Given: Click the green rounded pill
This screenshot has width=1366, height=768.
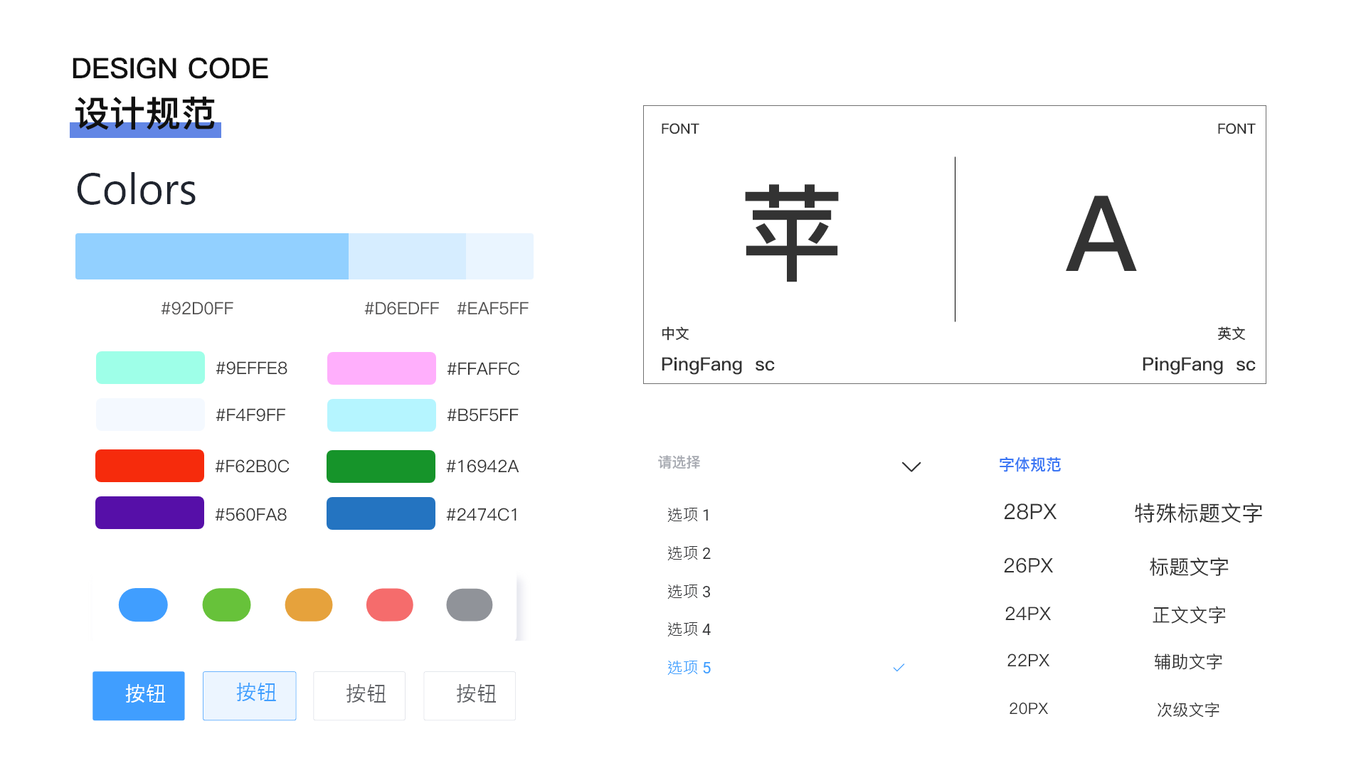Looking at the screenshot, I should pos(227,605).
